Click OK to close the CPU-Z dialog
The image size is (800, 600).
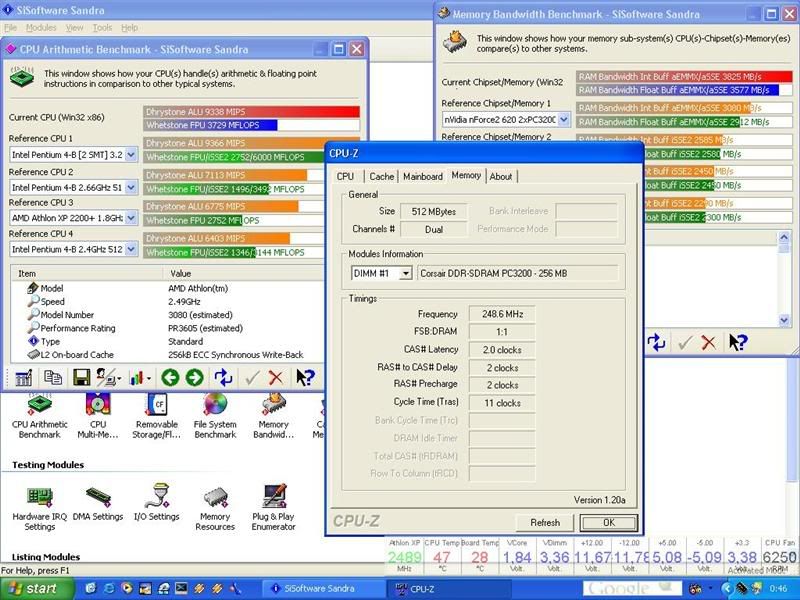click(x=608, y=522)
